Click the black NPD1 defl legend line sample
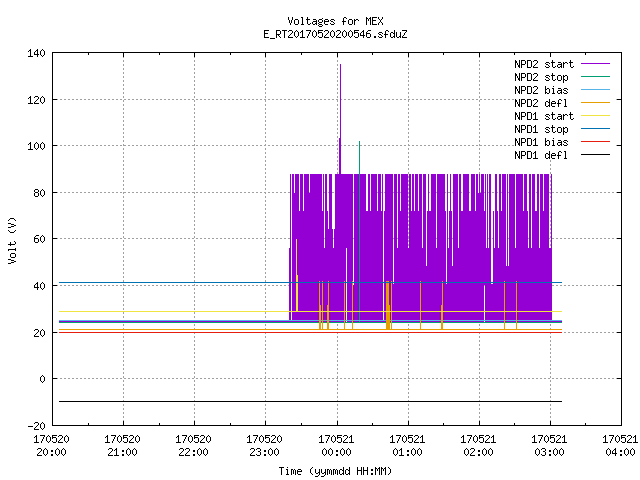This screenshot has height=480, width=640. pyautogui.click(x=595, y=155)
